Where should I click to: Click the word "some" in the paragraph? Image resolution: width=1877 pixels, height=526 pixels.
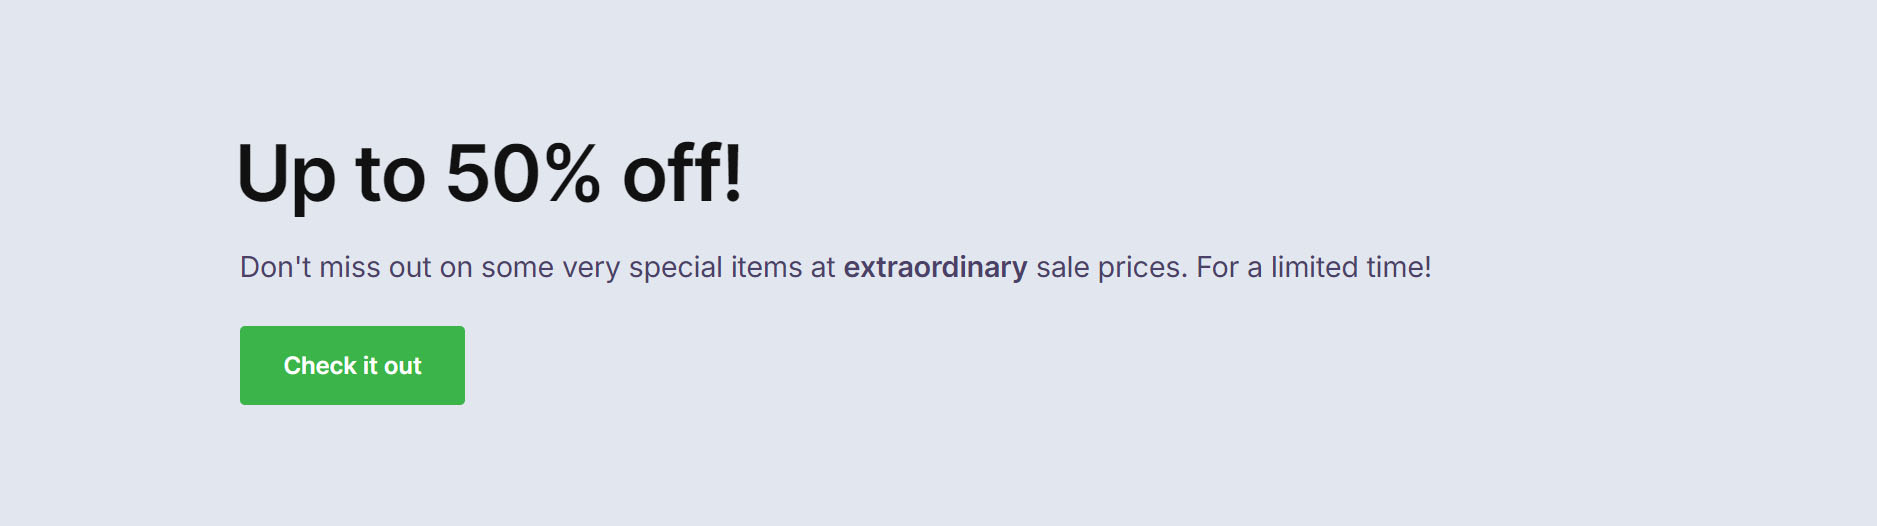[x=517, y=267]
